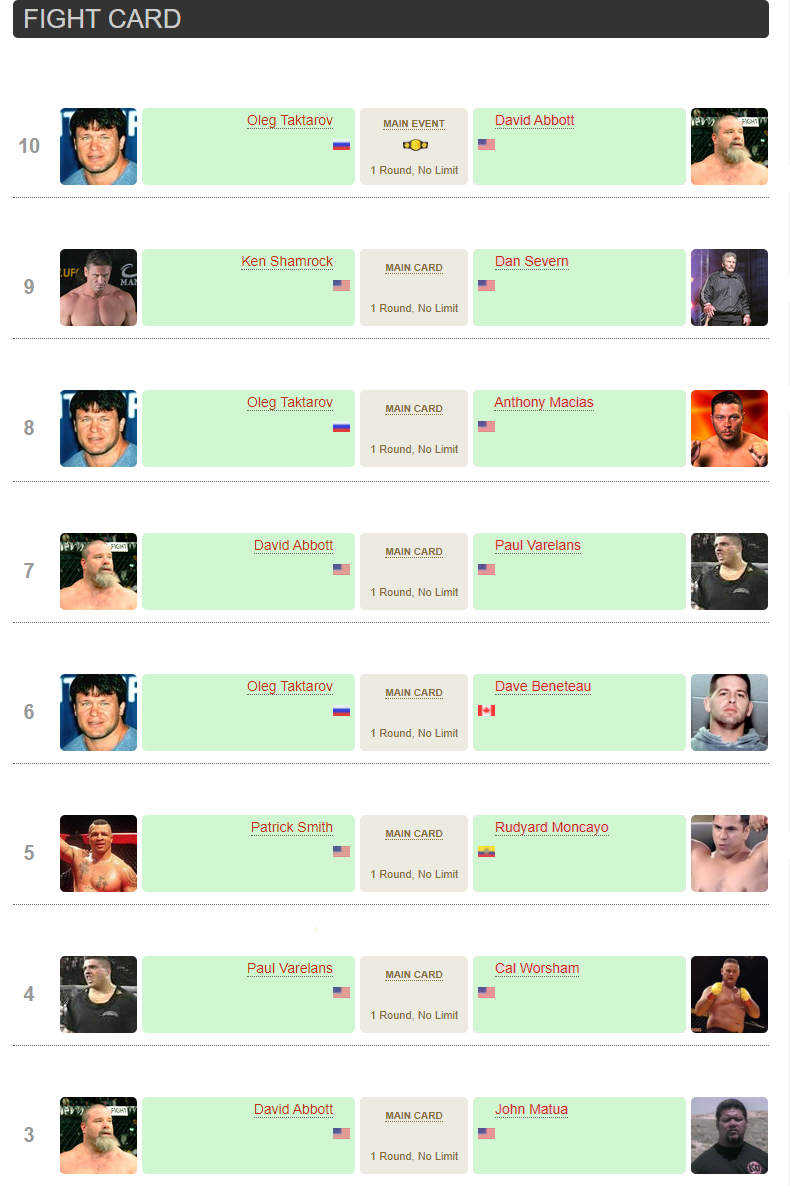
Task: Click the MAIN CARD label in fight 9
Action: [x=414, y=268]
